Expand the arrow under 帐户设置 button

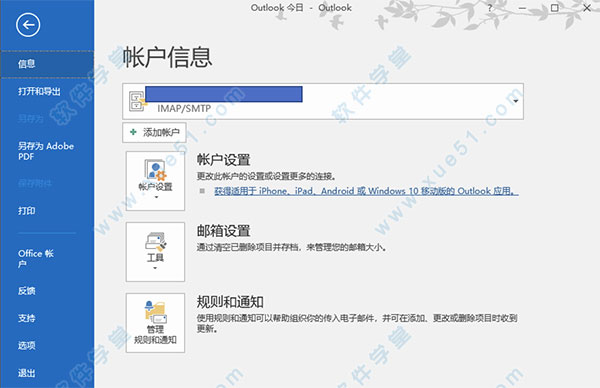(x=156, y=197)
